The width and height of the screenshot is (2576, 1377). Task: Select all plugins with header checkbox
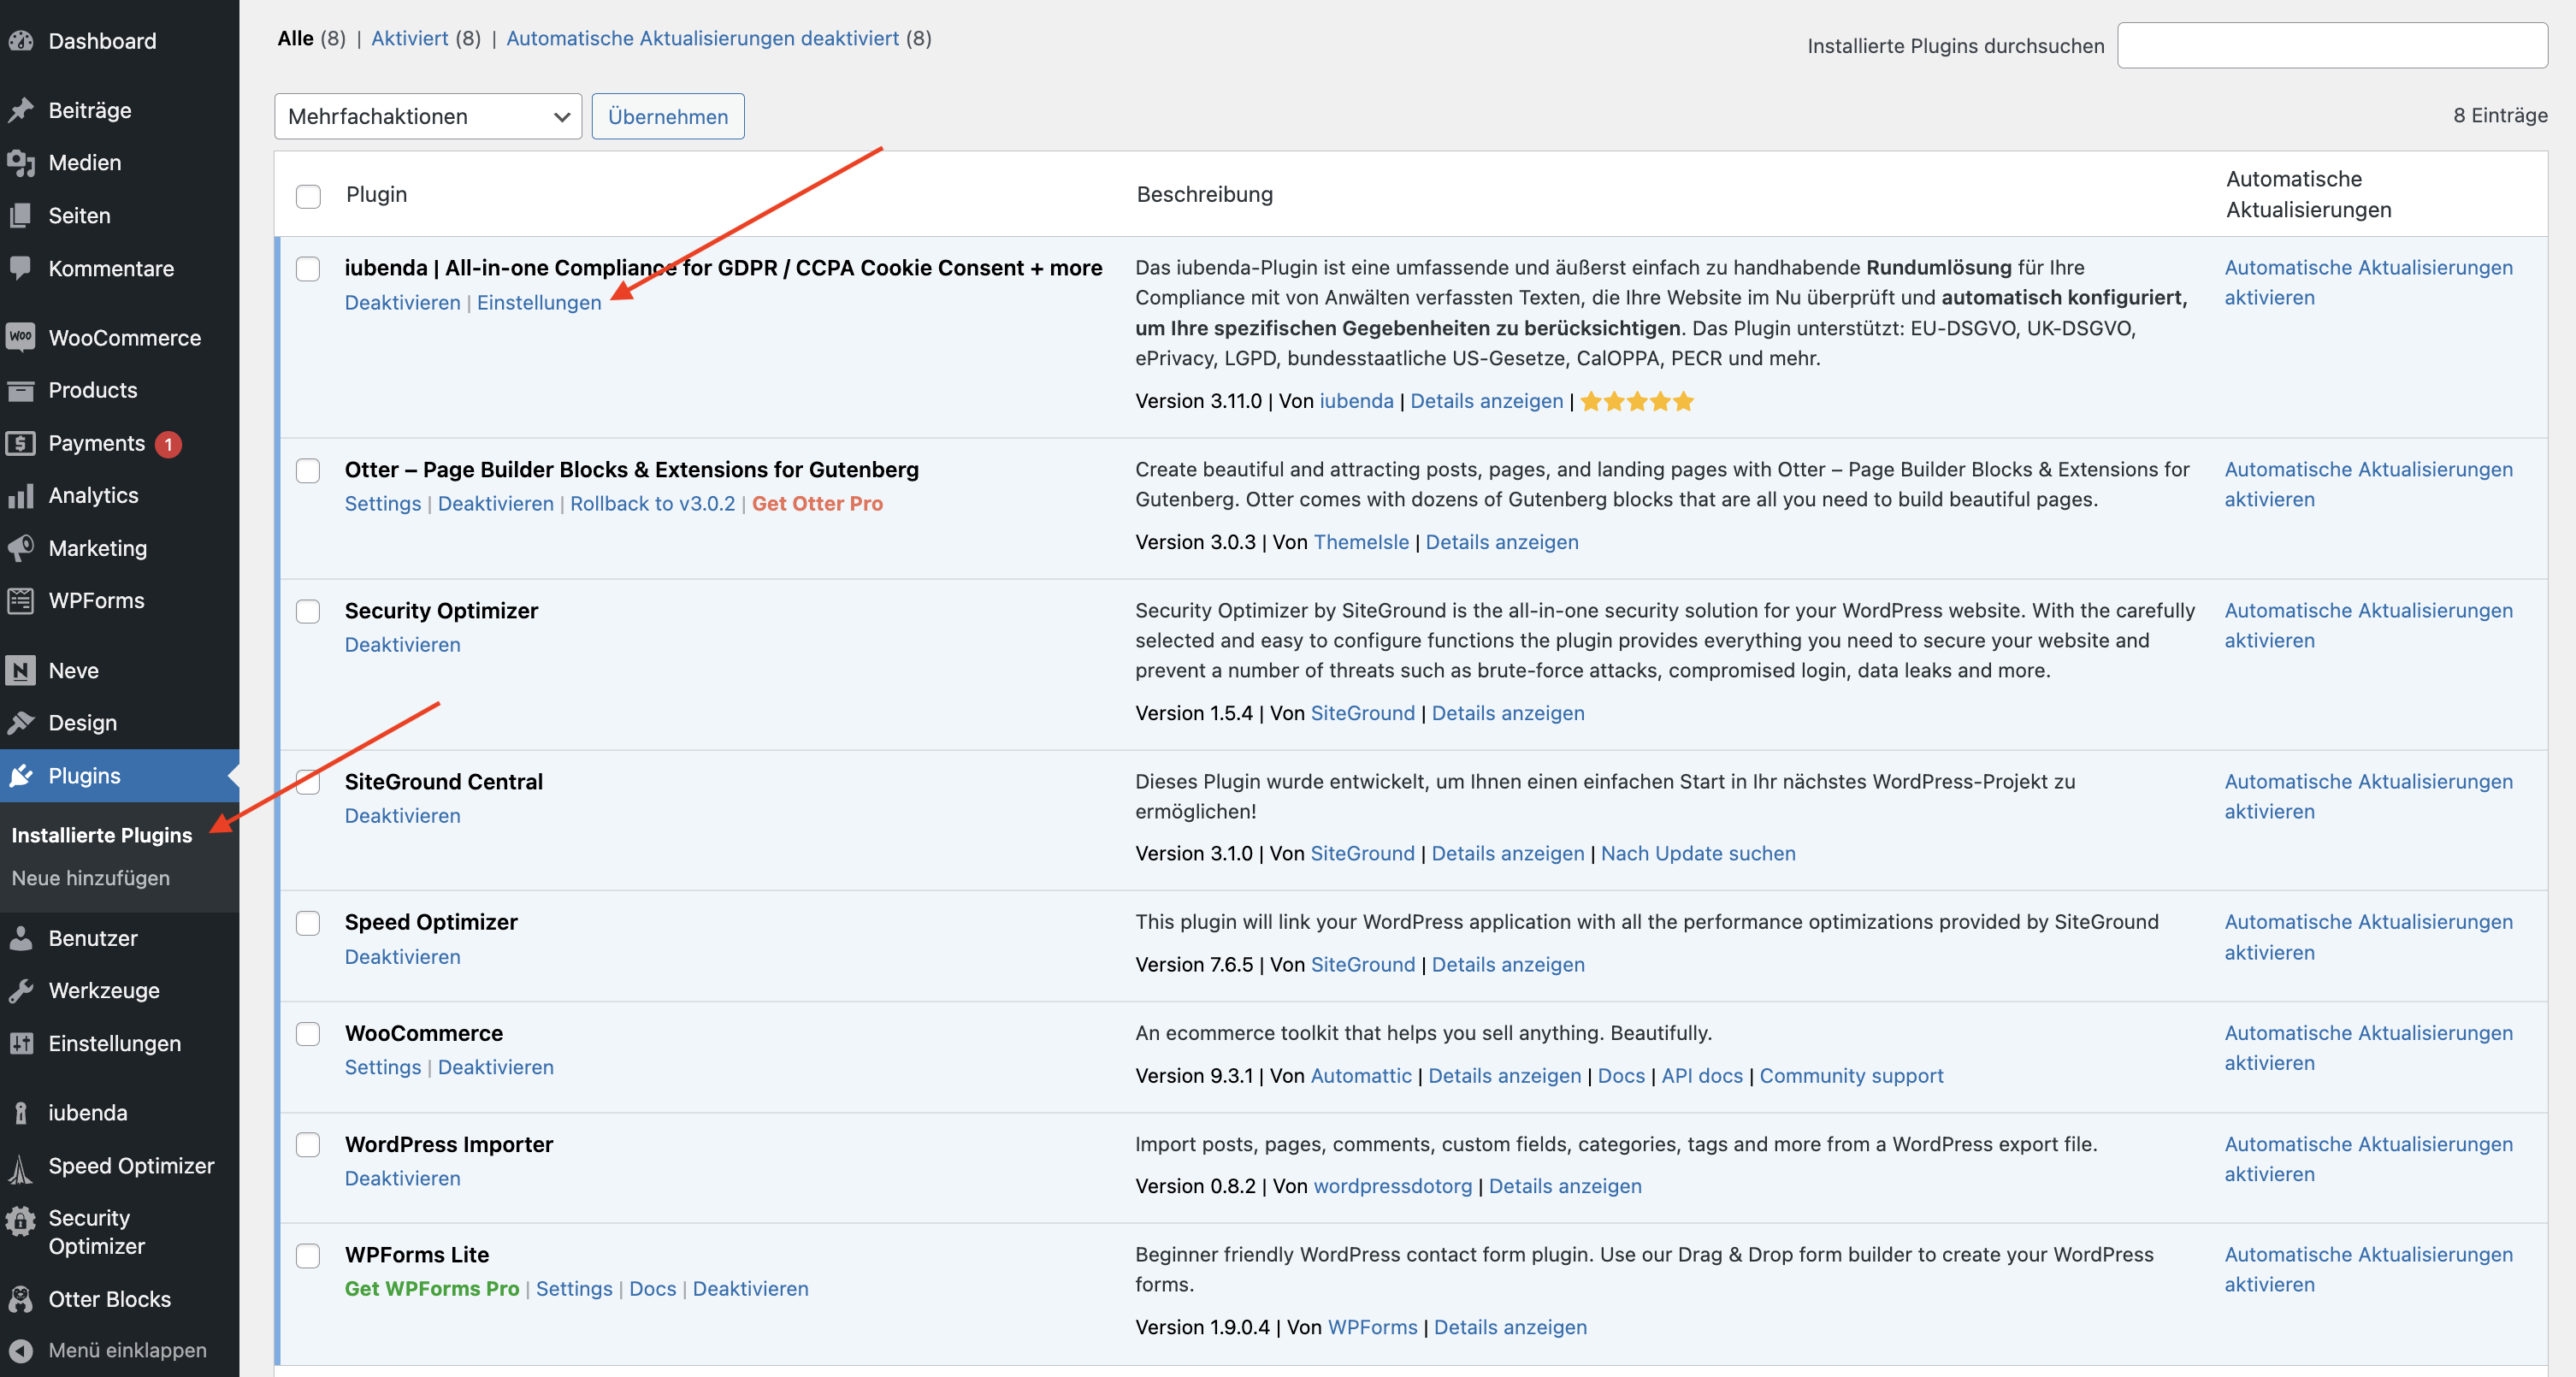tap(308, 195)
